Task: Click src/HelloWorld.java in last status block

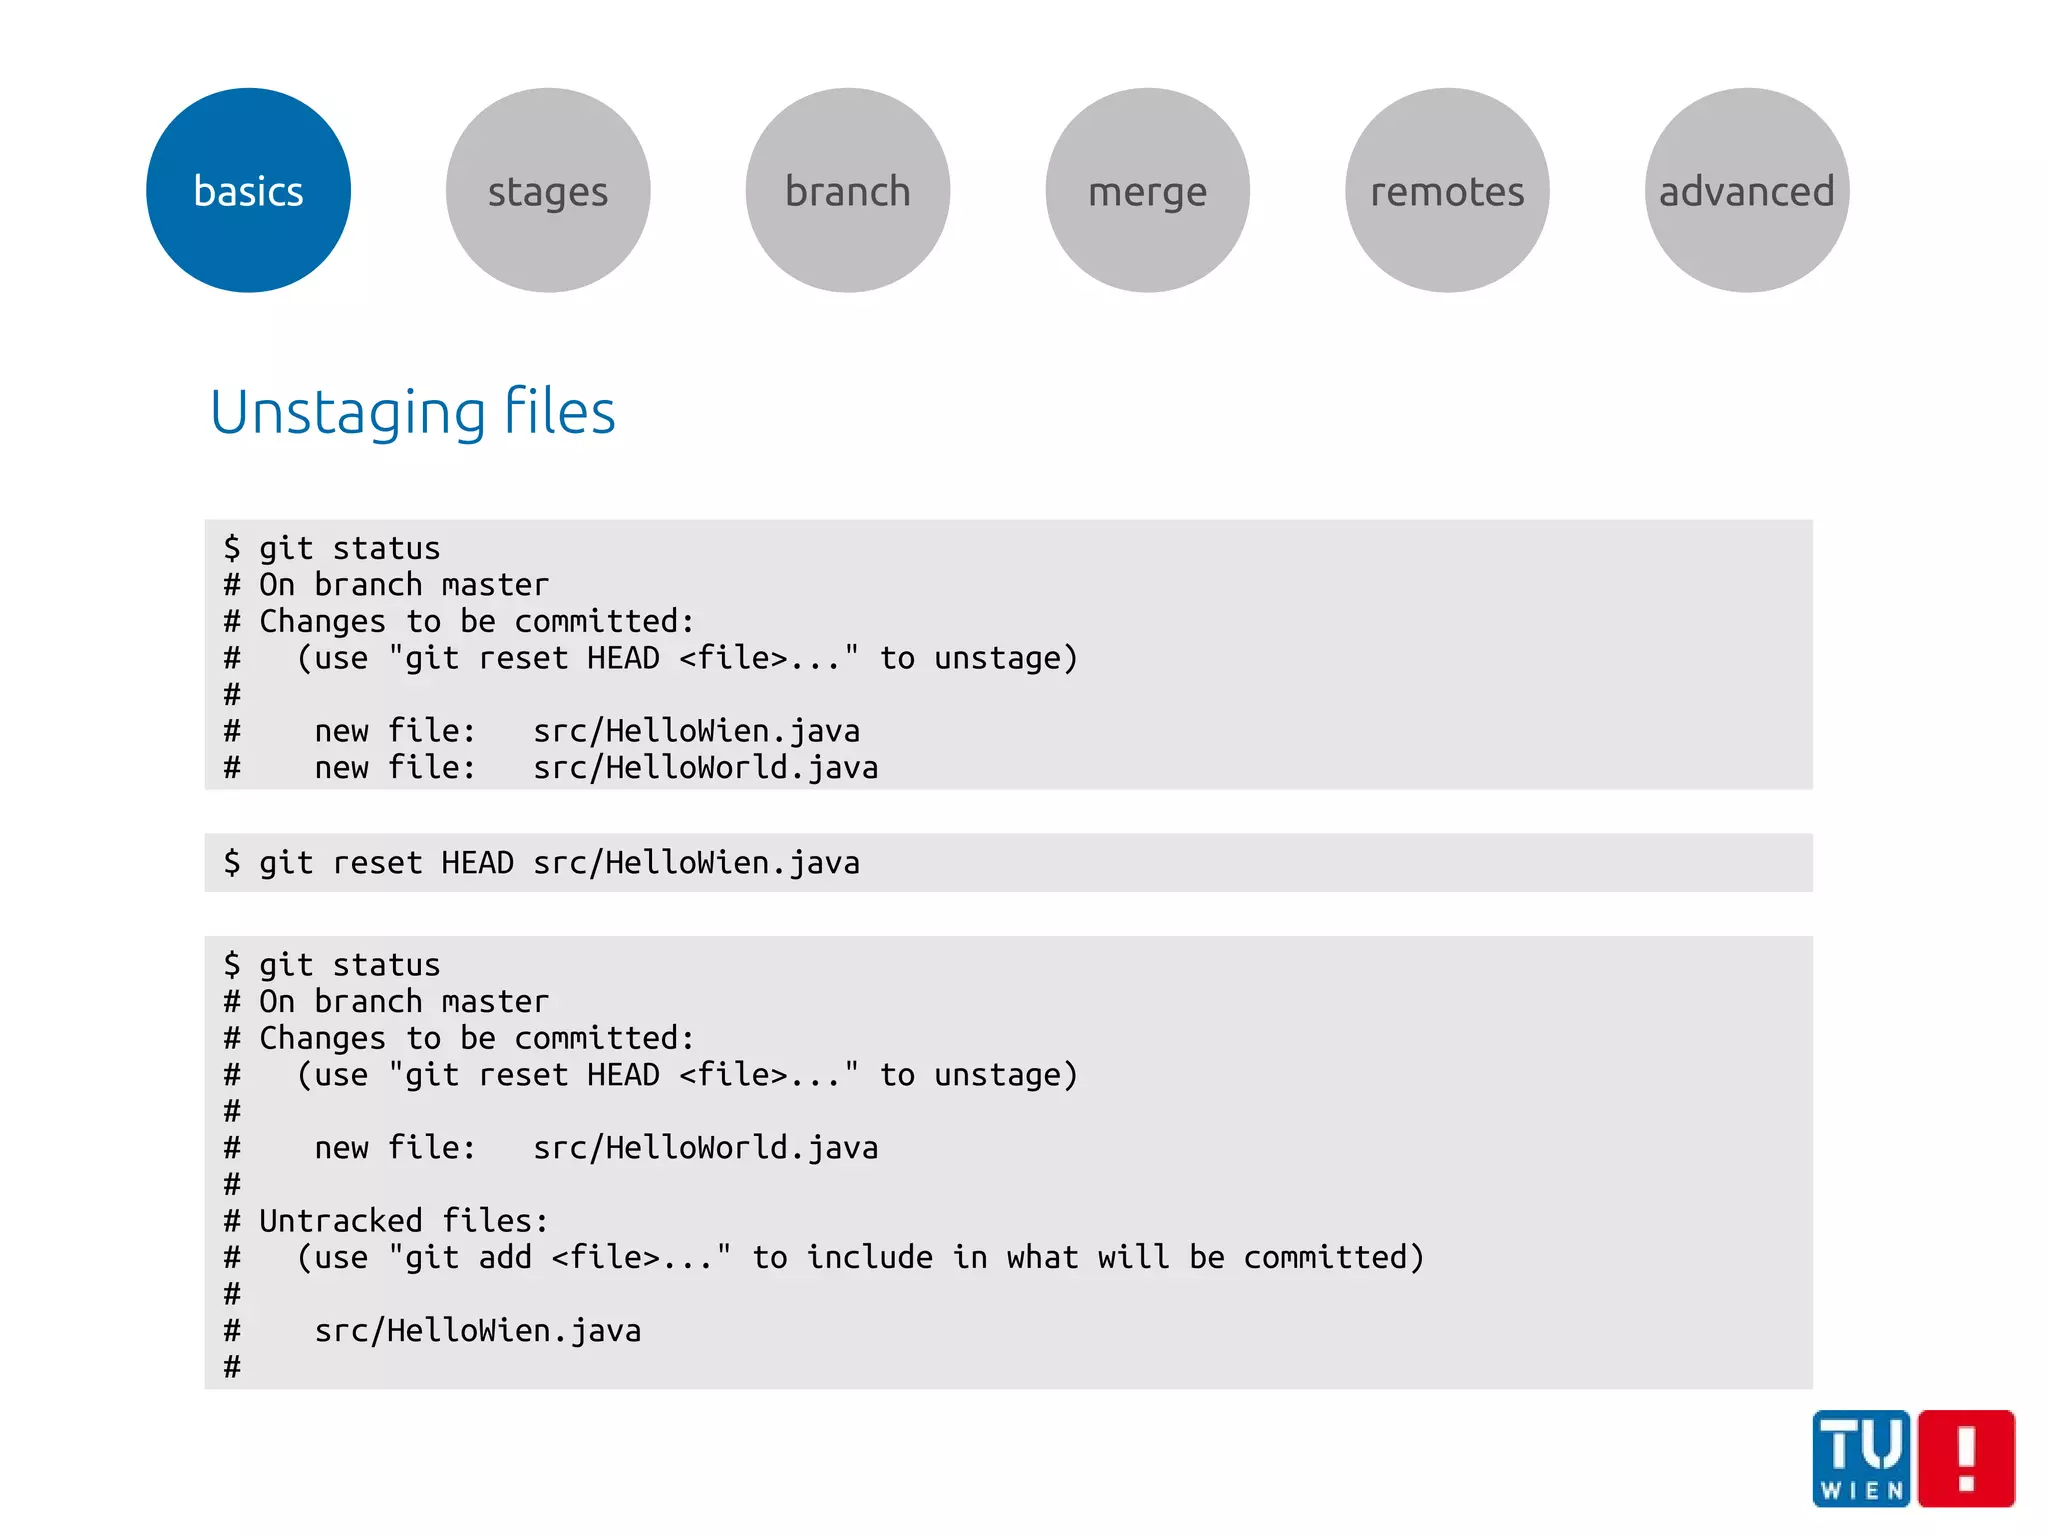Action: [705, 1148]
